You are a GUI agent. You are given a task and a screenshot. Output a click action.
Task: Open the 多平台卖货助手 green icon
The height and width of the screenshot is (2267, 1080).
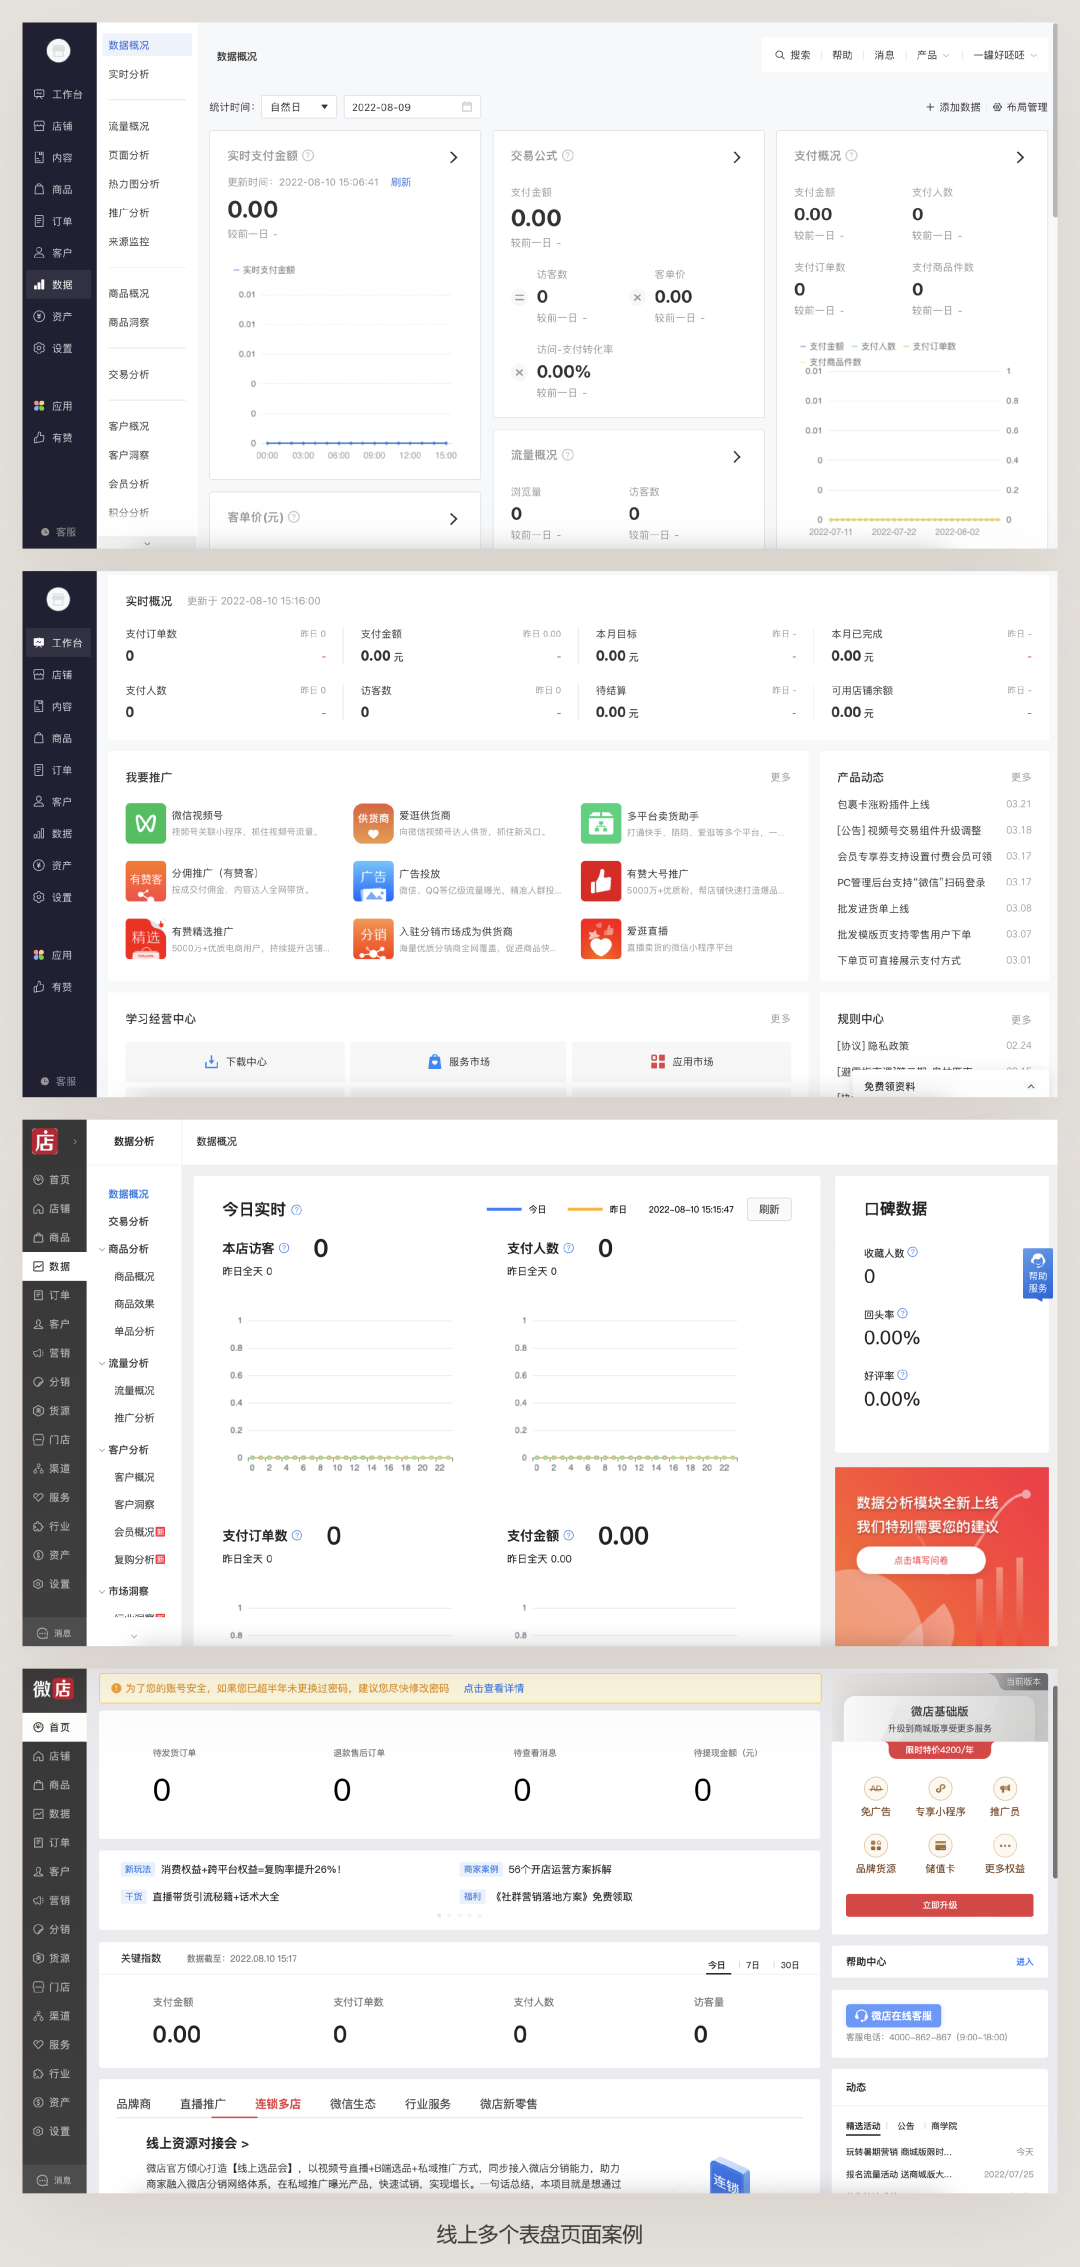pos(600,823)
